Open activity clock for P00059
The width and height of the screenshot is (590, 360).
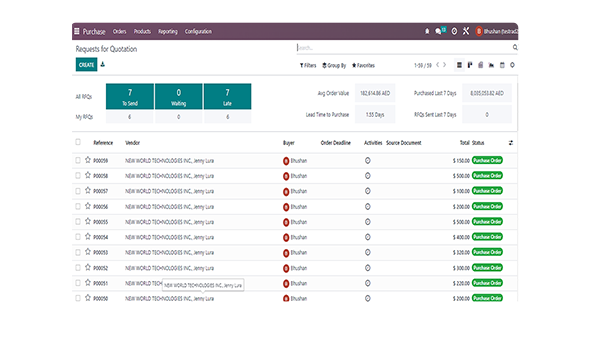point(368,161)
